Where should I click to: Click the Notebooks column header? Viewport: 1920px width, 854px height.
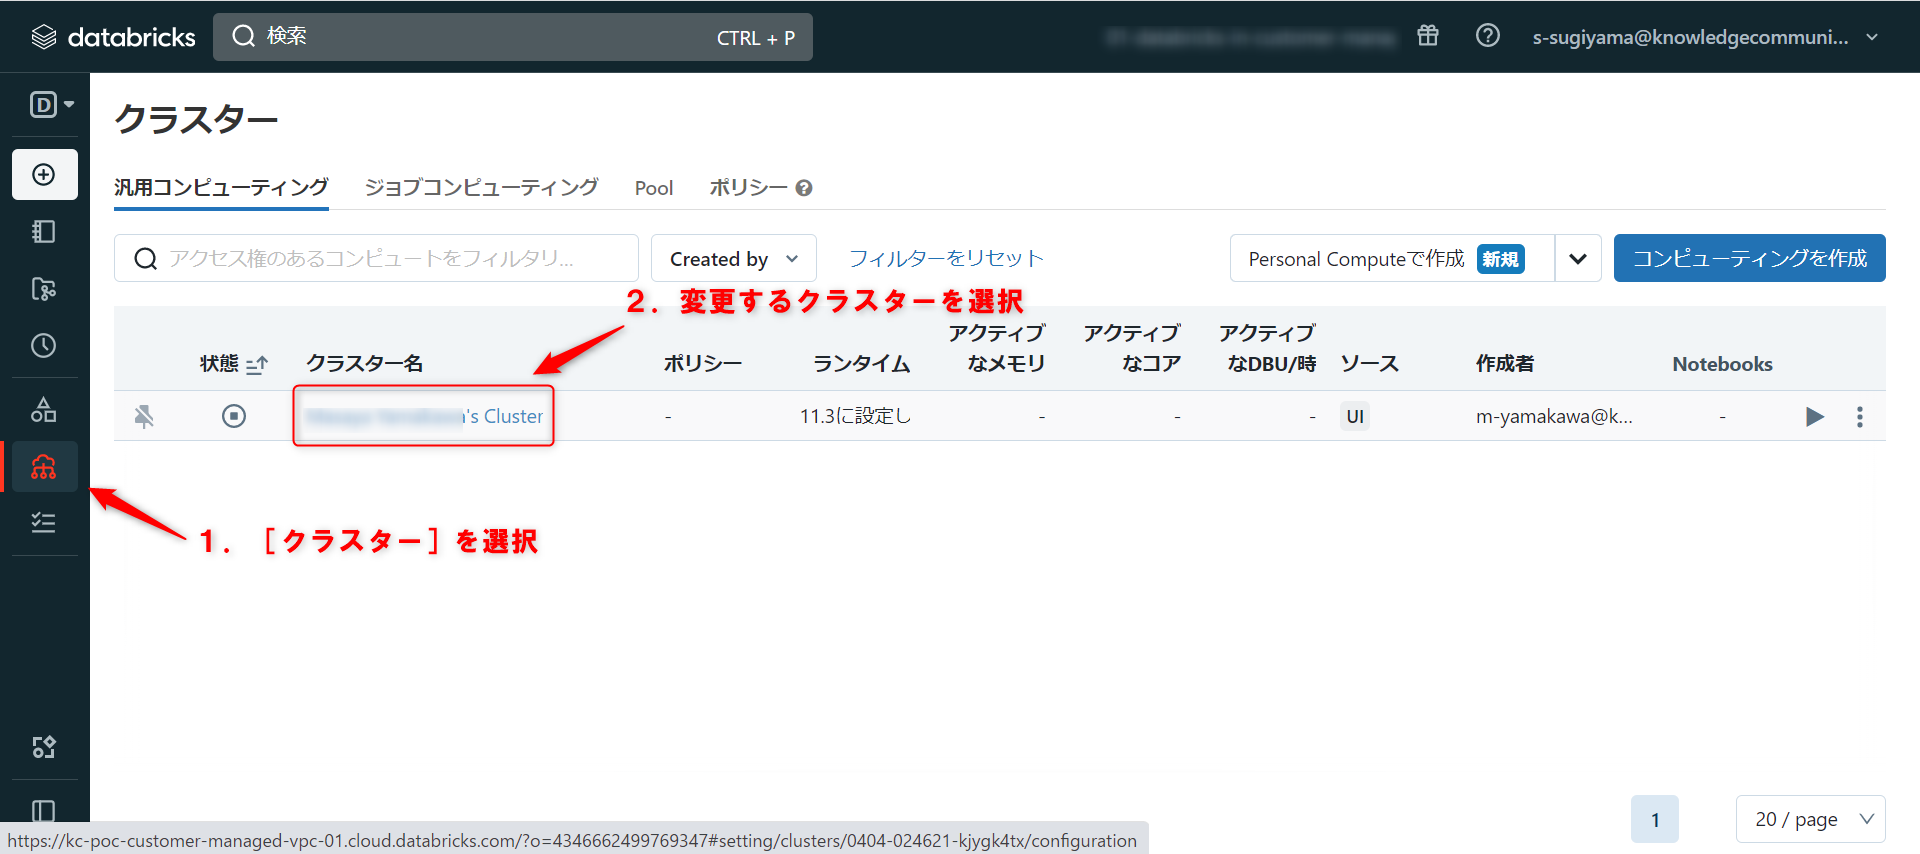[x=1722, y=364]
